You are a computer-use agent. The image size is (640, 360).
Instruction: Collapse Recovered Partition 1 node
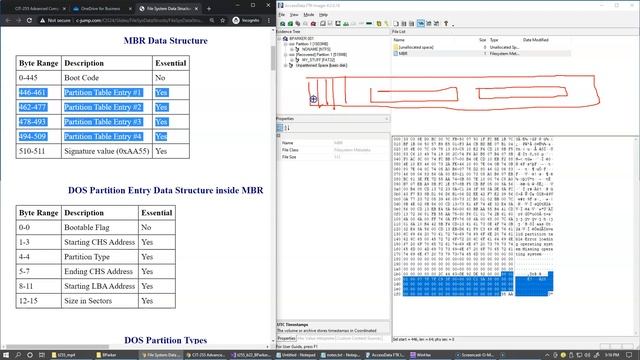(286, 55)
